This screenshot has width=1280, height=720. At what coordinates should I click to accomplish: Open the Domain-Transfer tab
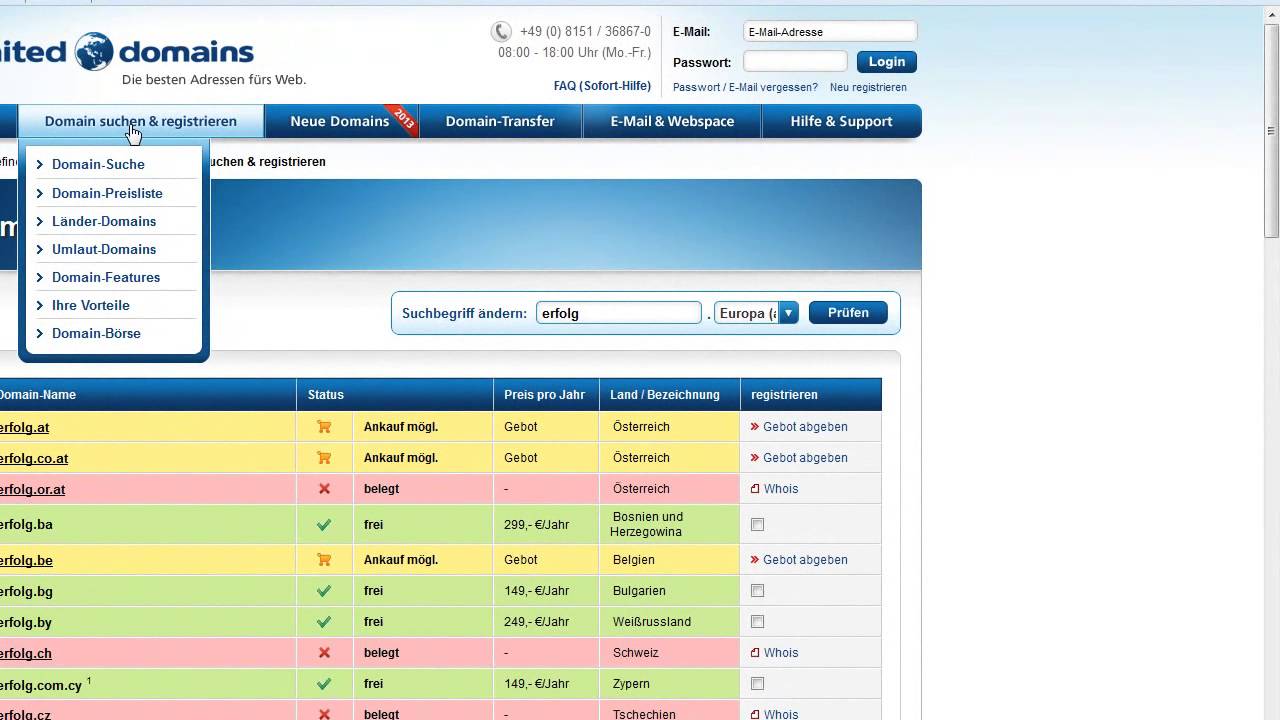[x=500, y=121]
